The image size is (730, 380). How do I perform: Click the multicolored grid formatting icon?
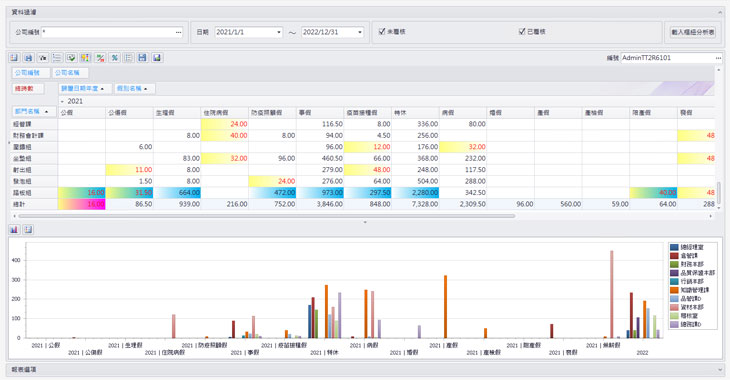coord(85,58)
